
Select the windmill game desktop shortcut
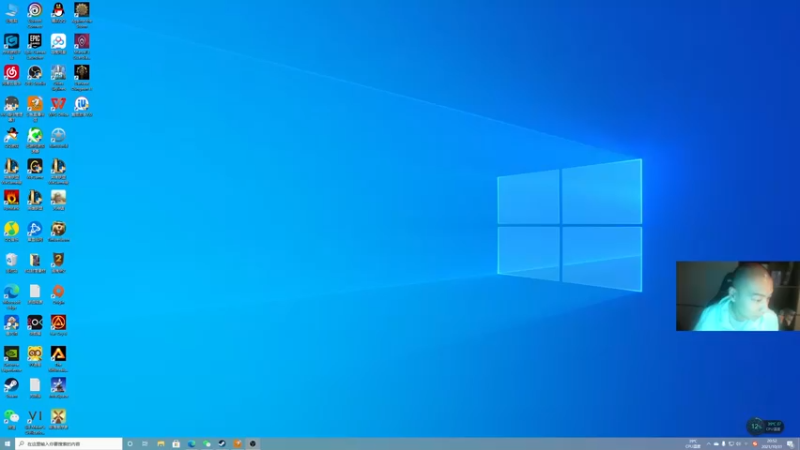[58, 419]
